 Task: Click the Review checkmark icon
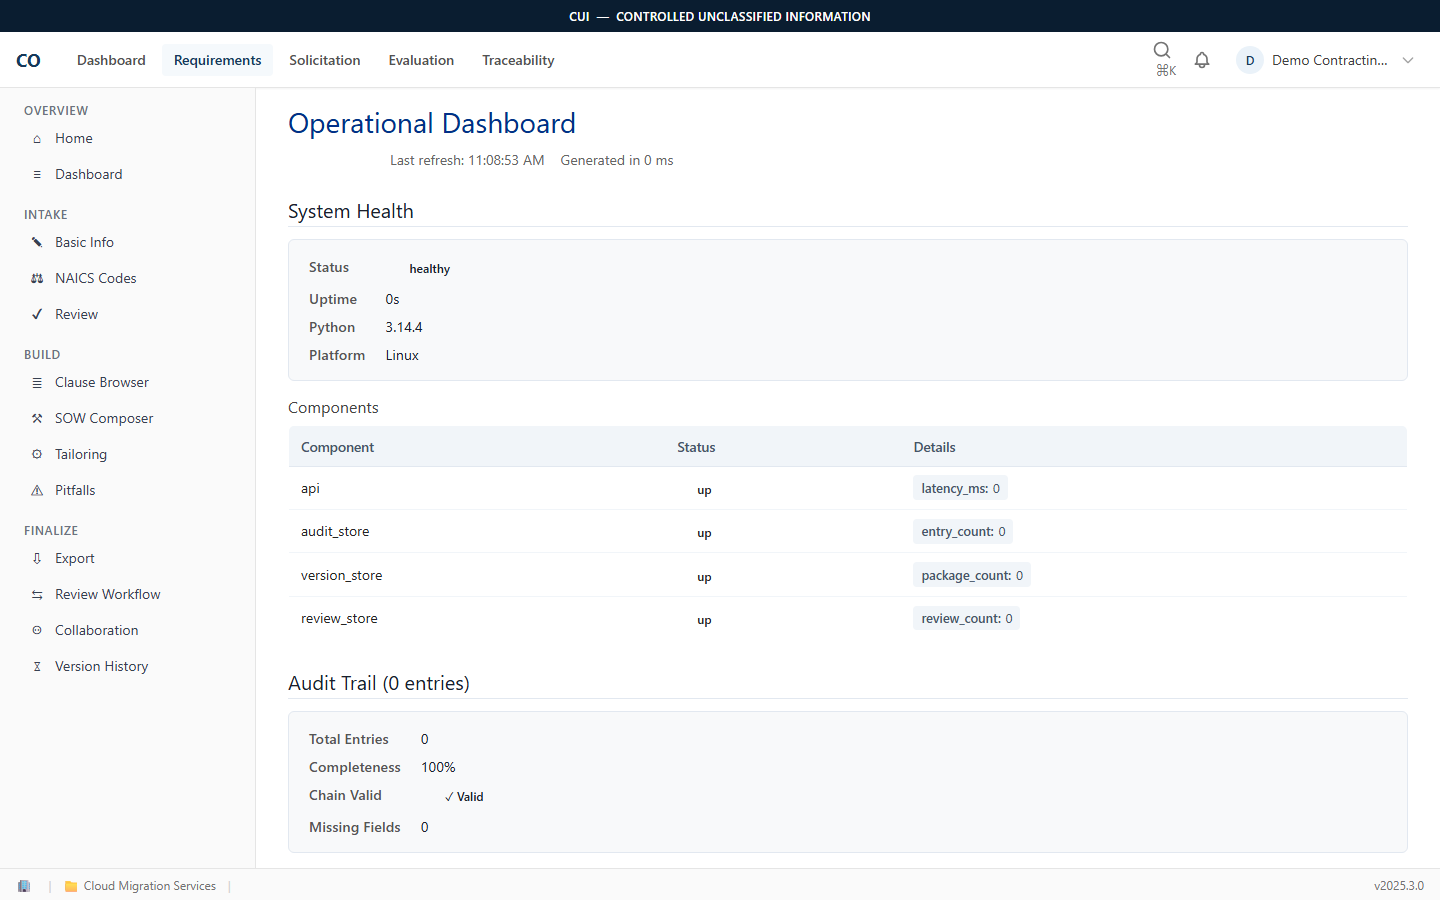pyautogui.click(x=37, y=315)
